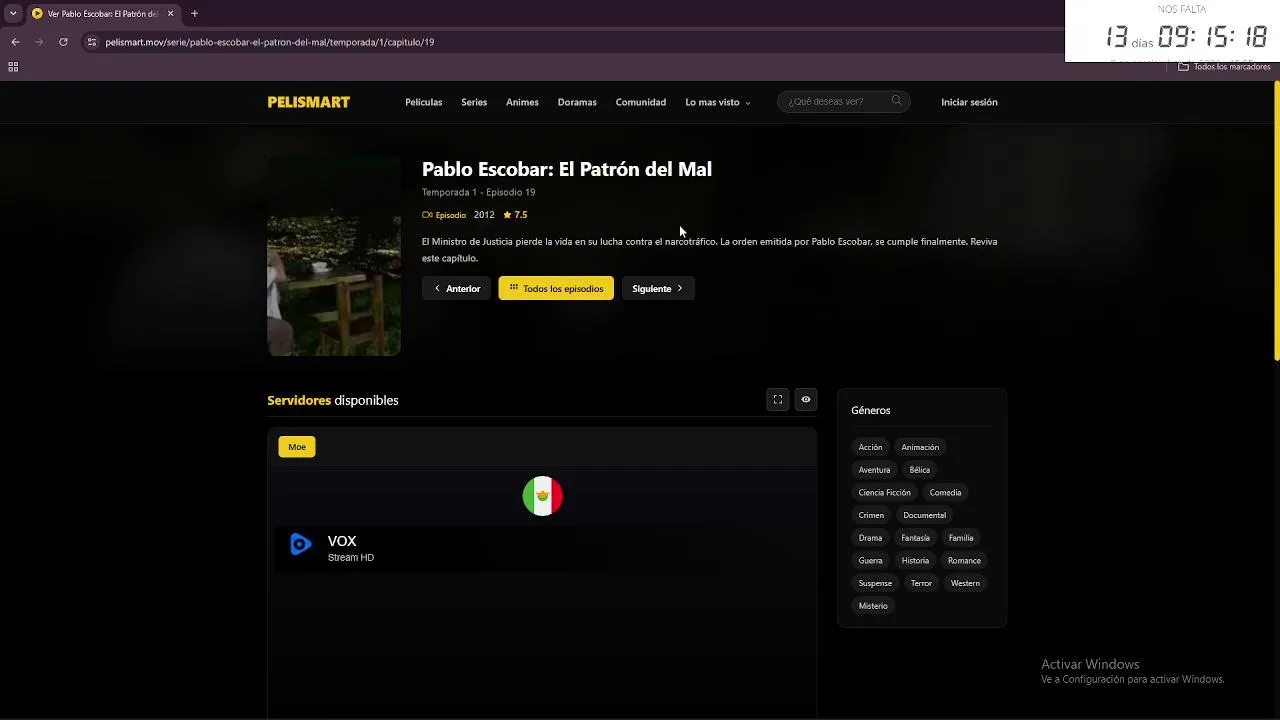Go to the Anterior episode
Viewport: 1280px width, 720px height.
[457, 288]
